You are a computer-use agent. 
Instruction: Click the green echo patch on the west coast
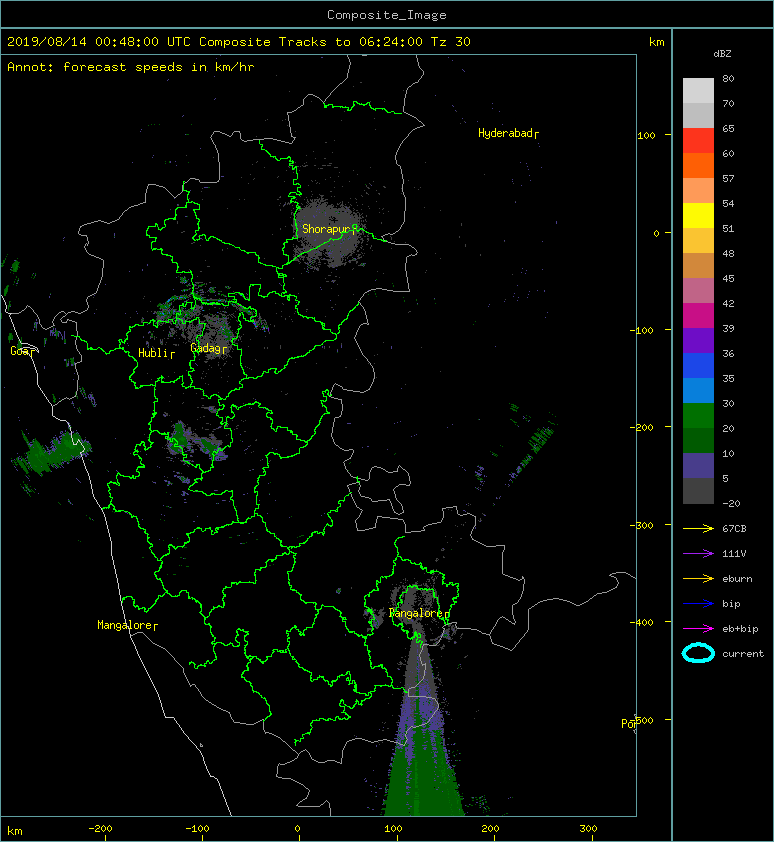54,453
